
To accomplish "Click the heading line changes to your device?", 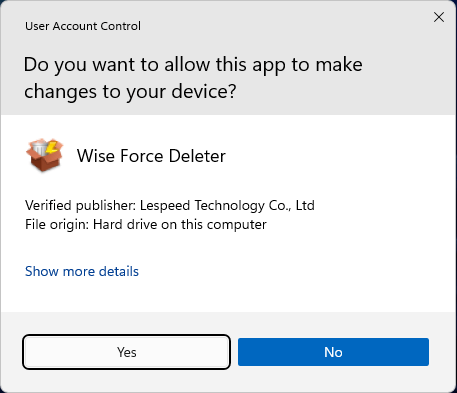I will click(130, 92).
